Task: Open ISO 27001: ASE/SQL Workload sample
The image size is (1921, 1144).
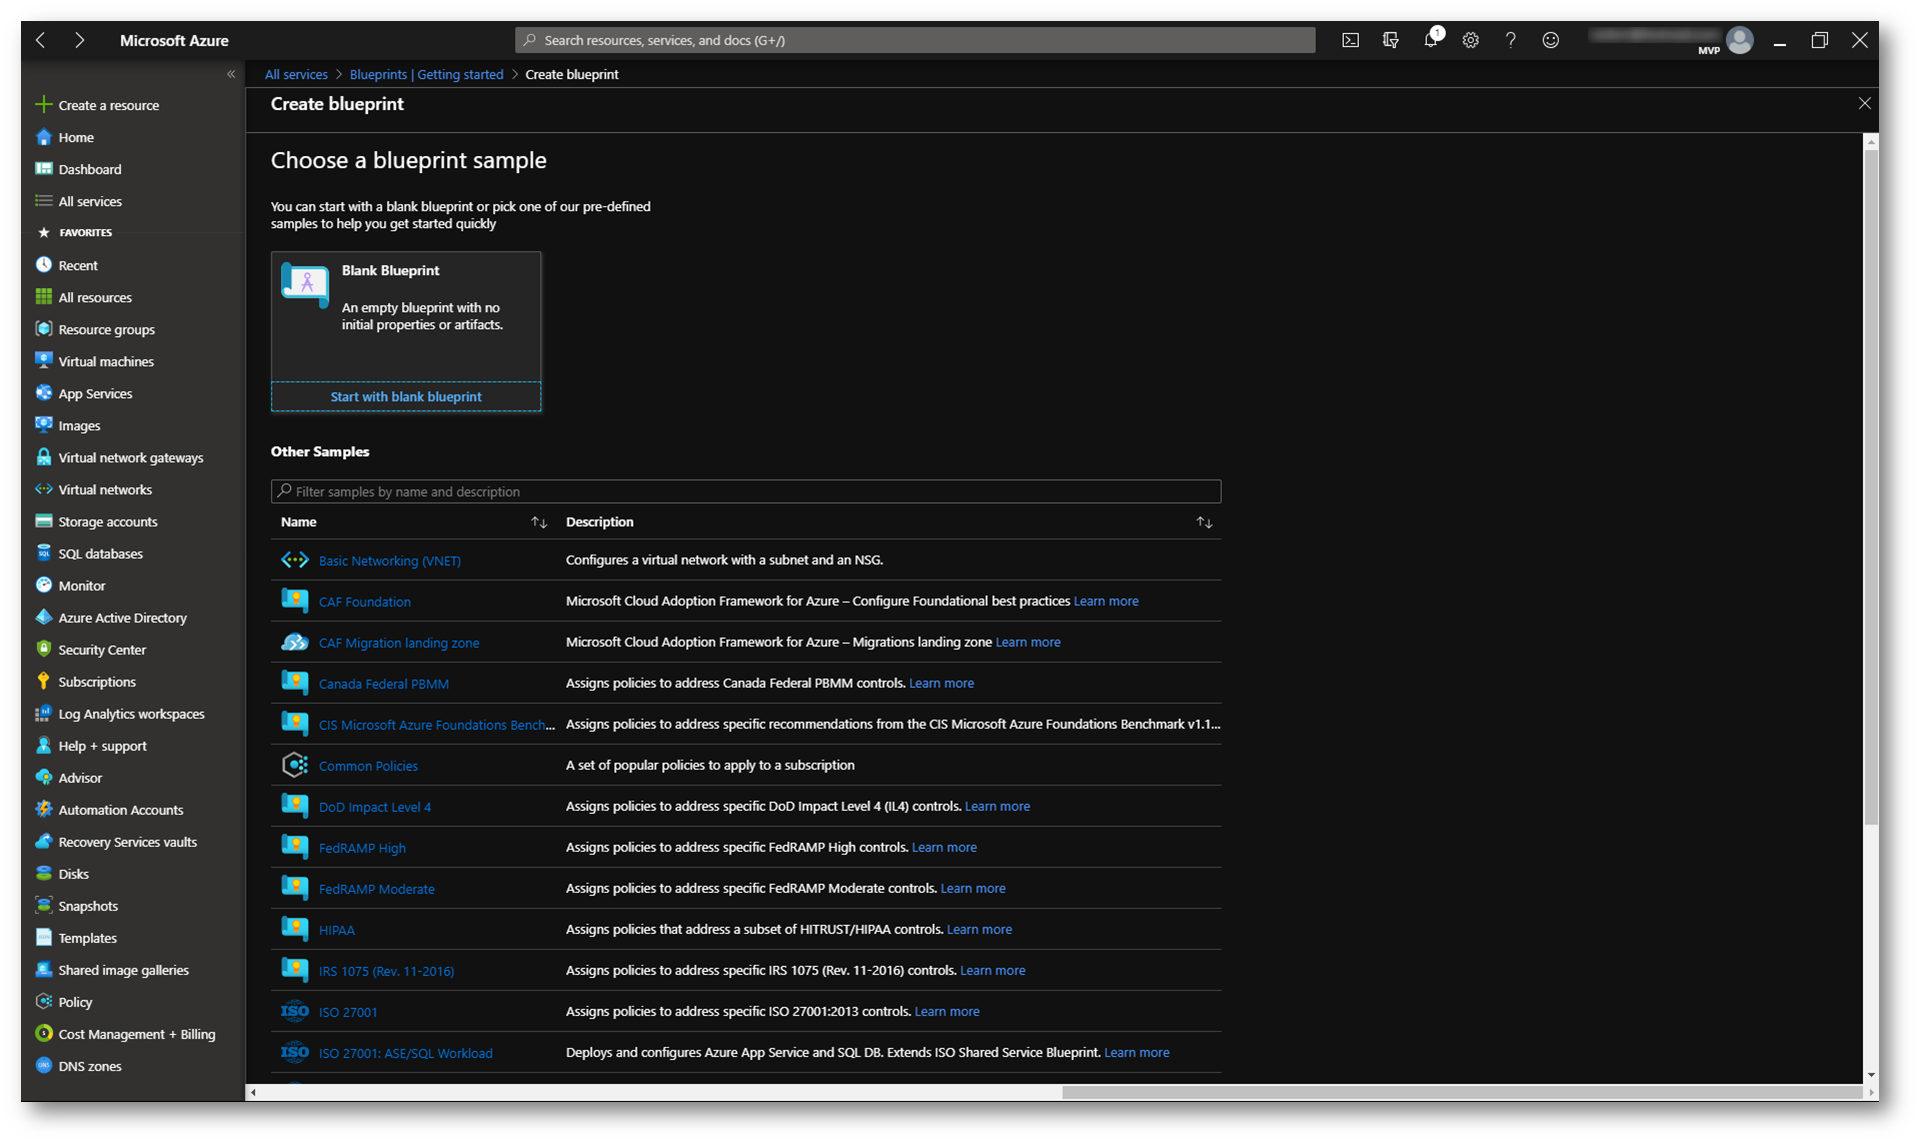Action: pyautogui.click(x=405, y=1052)
